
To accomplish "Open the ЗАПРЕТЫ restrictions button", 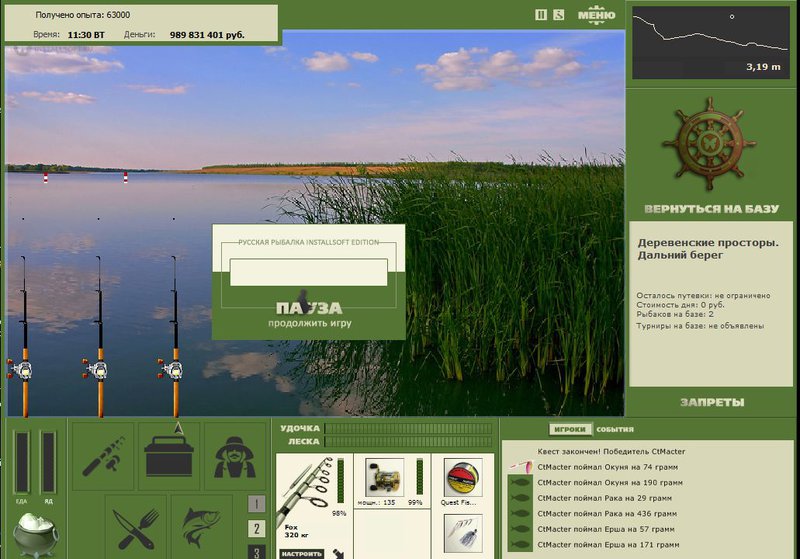I will pyautogui.click(x=712, y=402).
